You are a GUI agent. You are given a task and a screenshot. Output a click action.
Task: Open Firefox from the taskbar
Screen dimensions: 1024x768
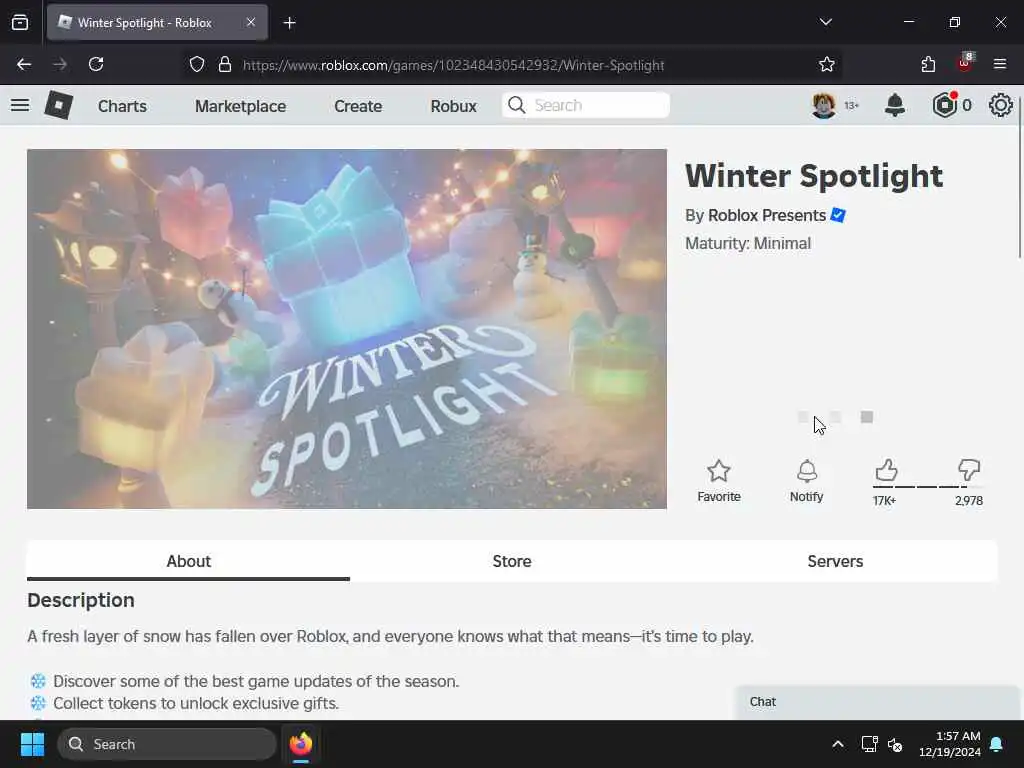coord(300,744)
